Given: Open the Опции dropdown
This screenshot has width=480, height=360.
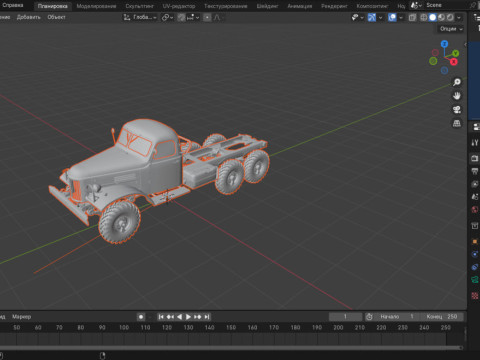Looking at the screenshot, I should click(x=451, y=29).
